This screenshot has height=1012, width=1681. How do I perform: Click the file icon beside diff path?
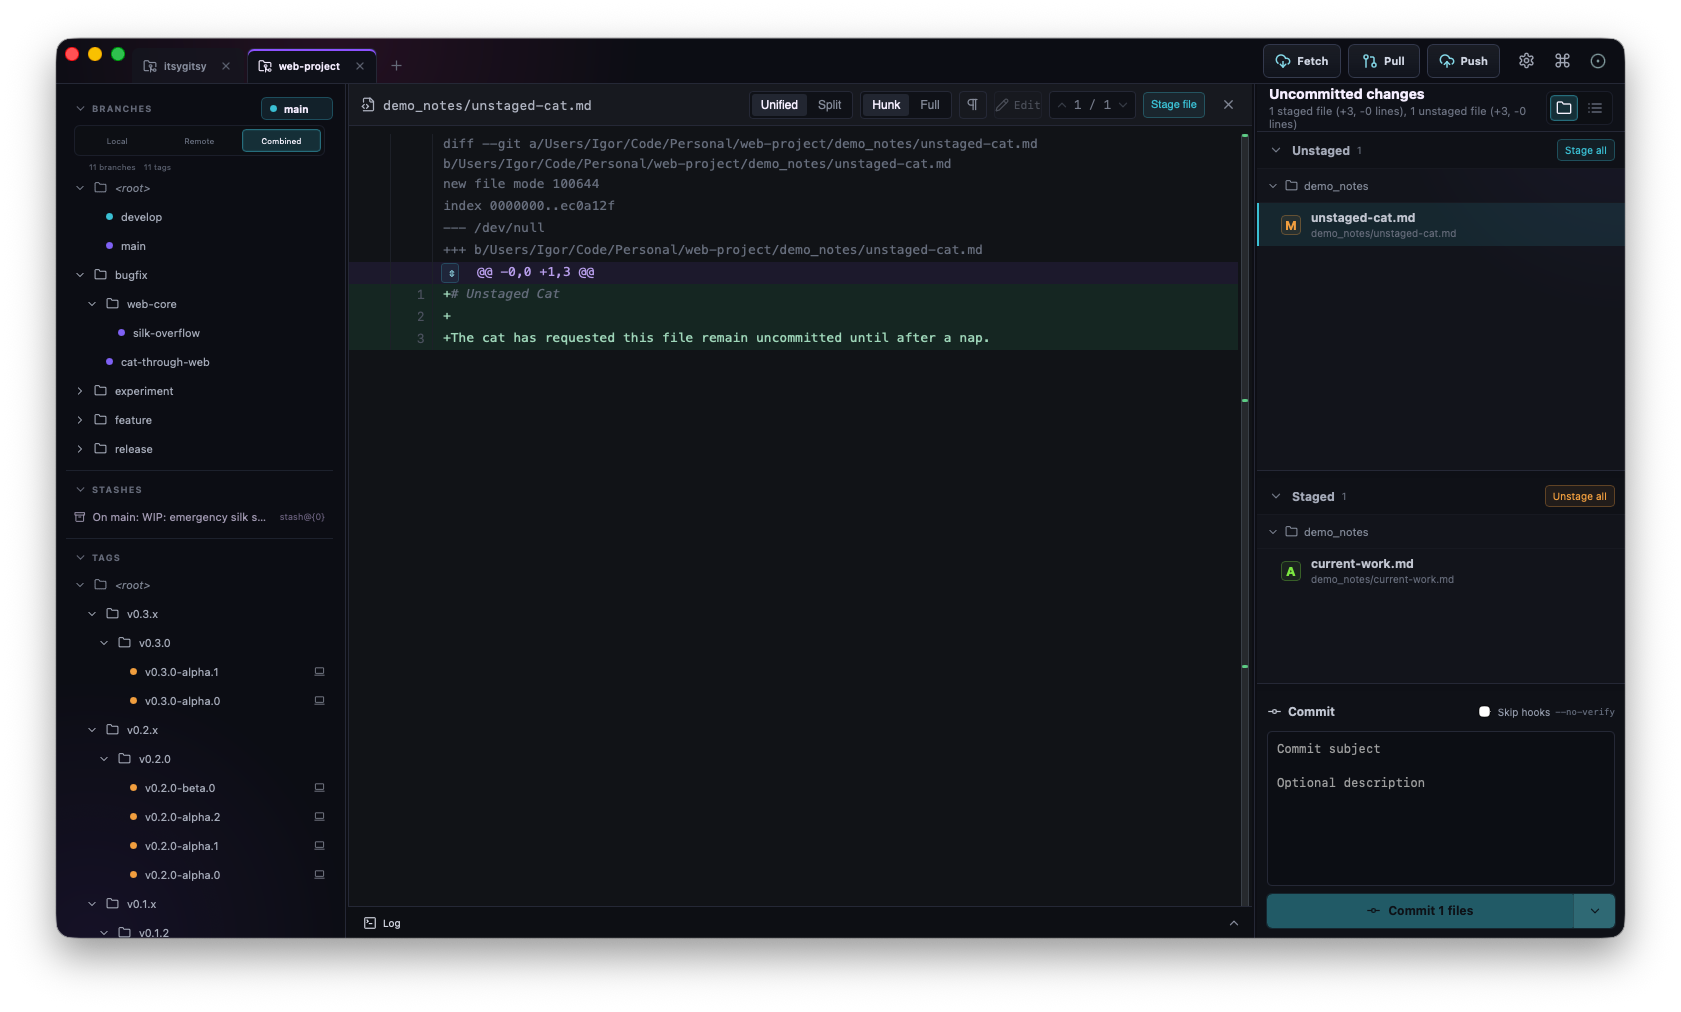coord(368,105)
